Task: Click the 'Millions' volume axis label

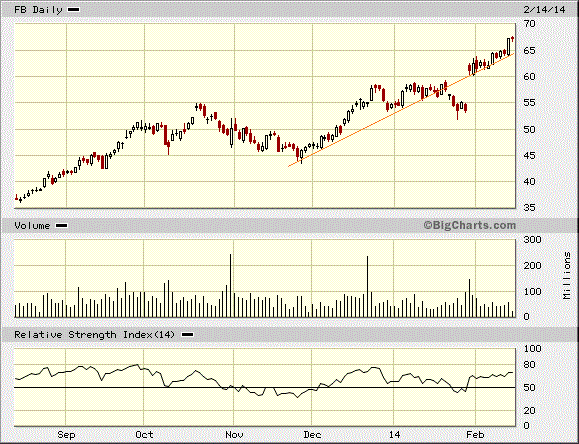Action: point(567,276)
